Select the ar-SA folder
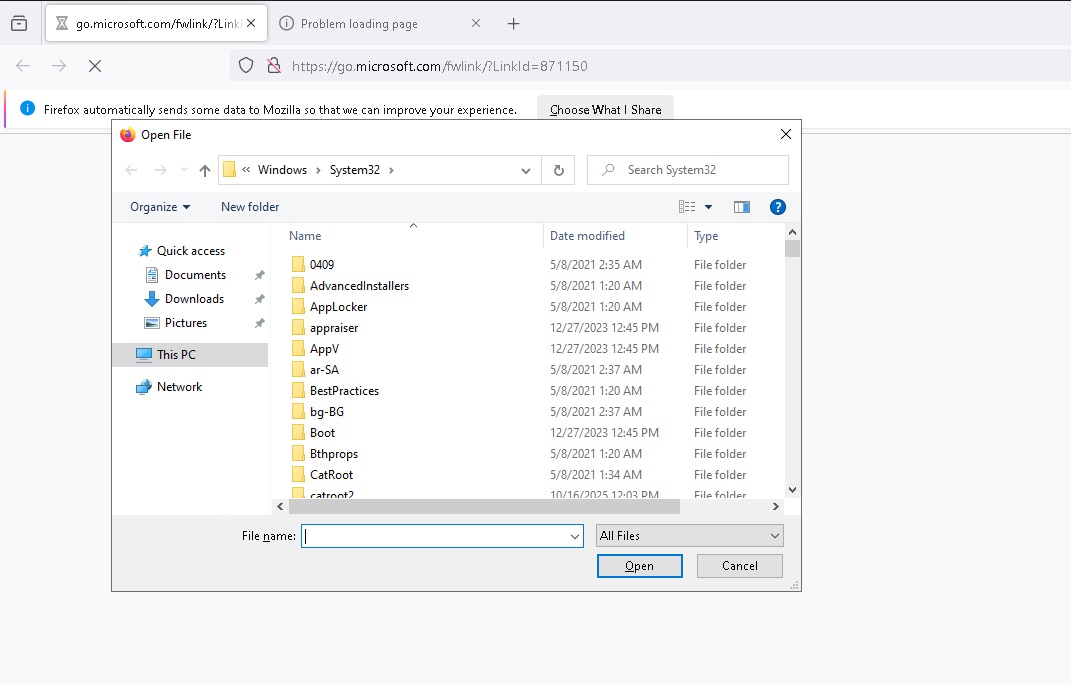This screenshot has height=684, width=1071. point(324,370)
